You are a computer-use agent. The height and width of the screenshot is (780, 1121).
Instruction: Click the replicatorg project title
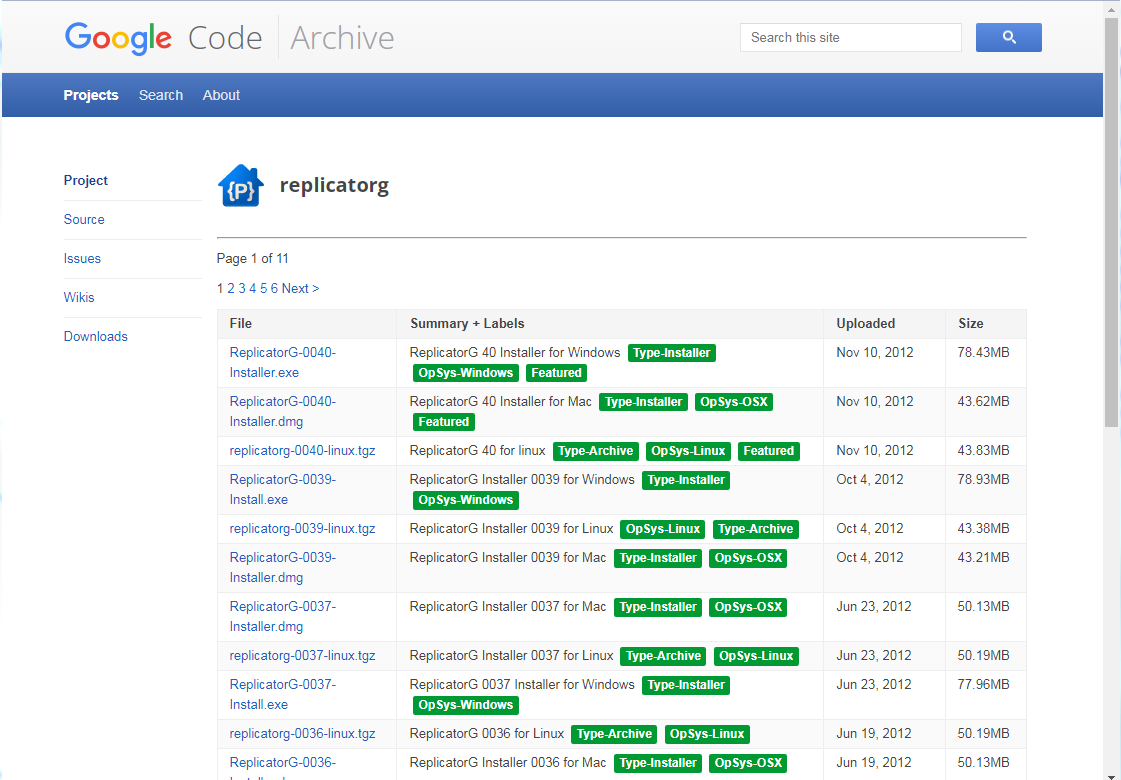point(334,185)
